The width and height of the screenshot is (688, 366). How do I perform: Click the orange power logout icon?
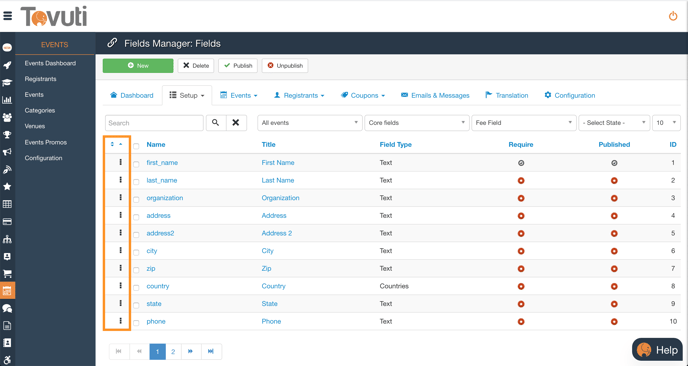point(673,16)
